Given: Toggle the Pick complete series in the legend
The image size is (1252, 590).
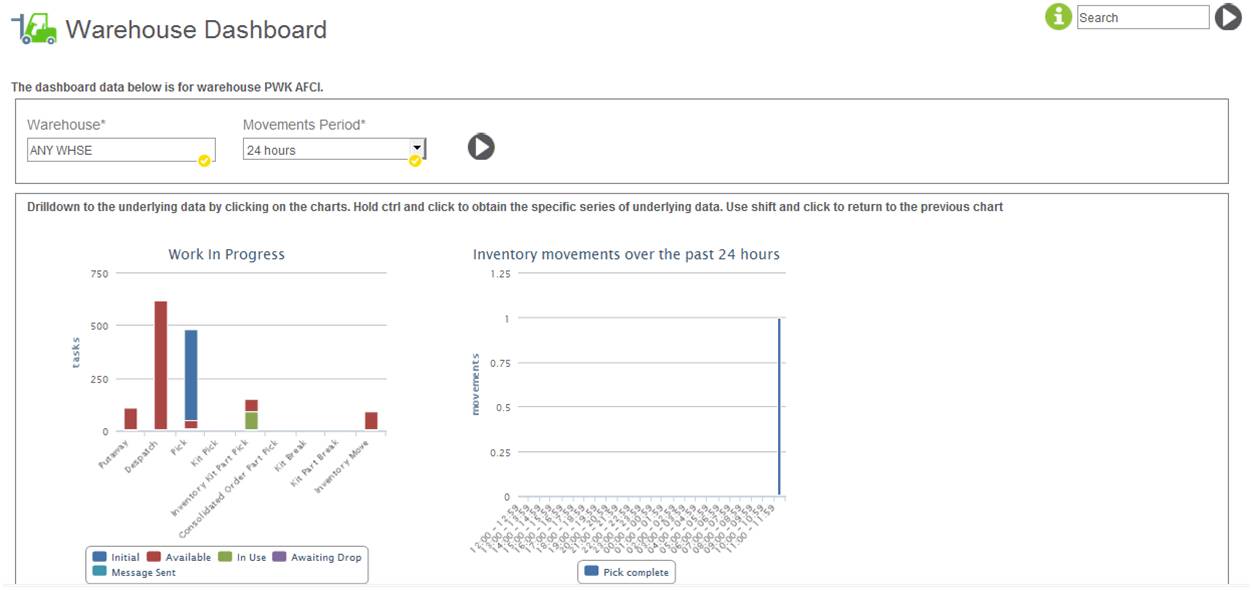Looking at the screenshot, I should click(x=627, y=572).
